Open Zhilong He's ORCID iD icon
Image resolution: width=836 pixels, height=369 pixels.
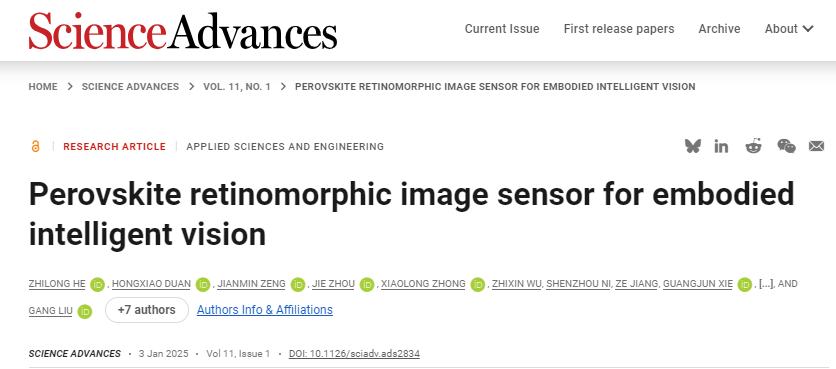coord(97,285)
